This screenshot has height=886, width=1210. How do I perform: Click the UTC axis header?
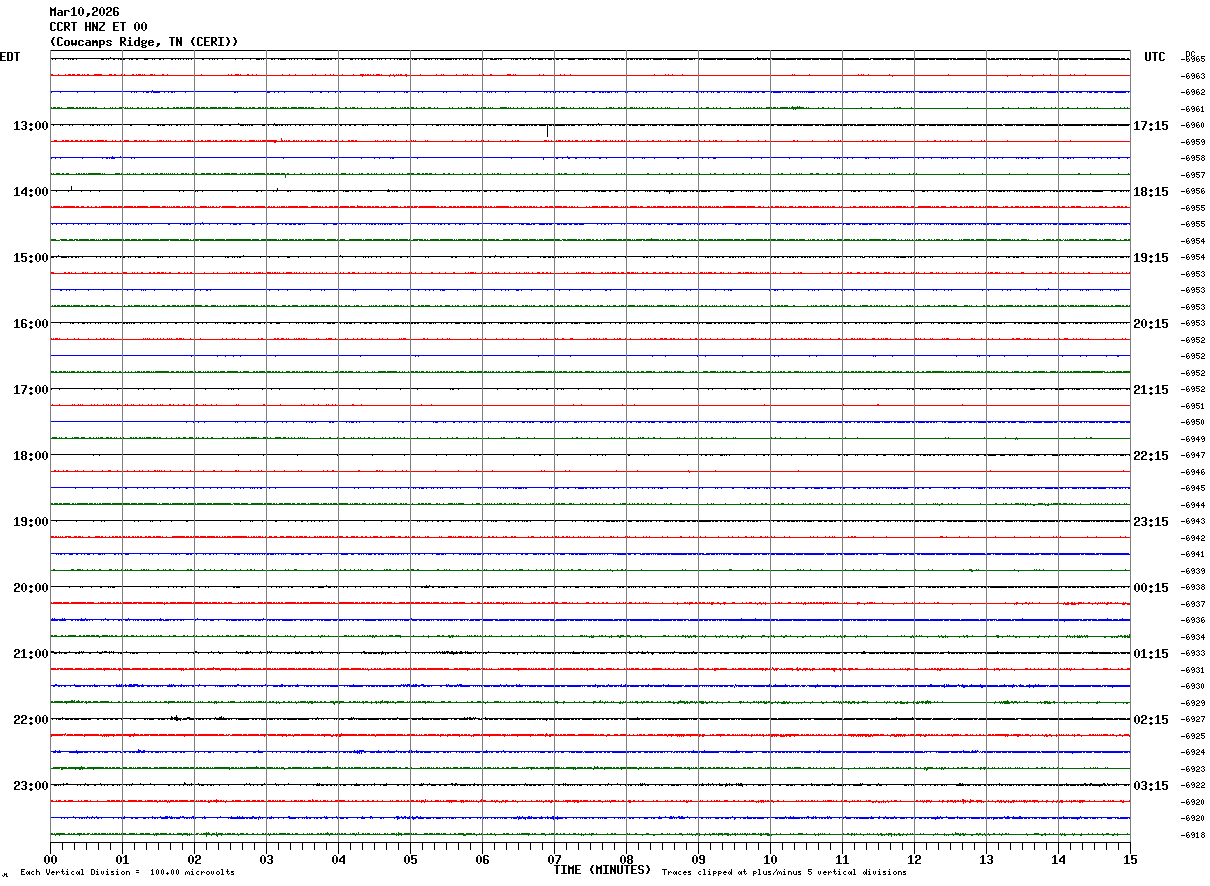[x=1155, y=57]
